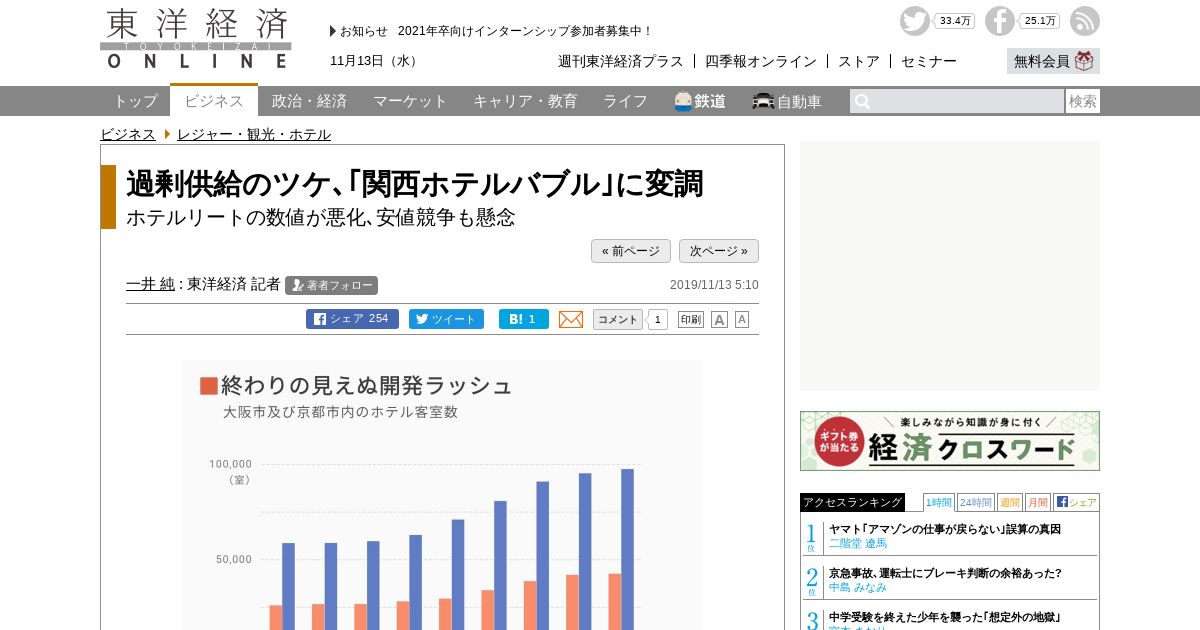The height and width of the screenshot is (630, 1200).
Task: Open author 二階堂 遼馬 link
Action: (858, 543)
